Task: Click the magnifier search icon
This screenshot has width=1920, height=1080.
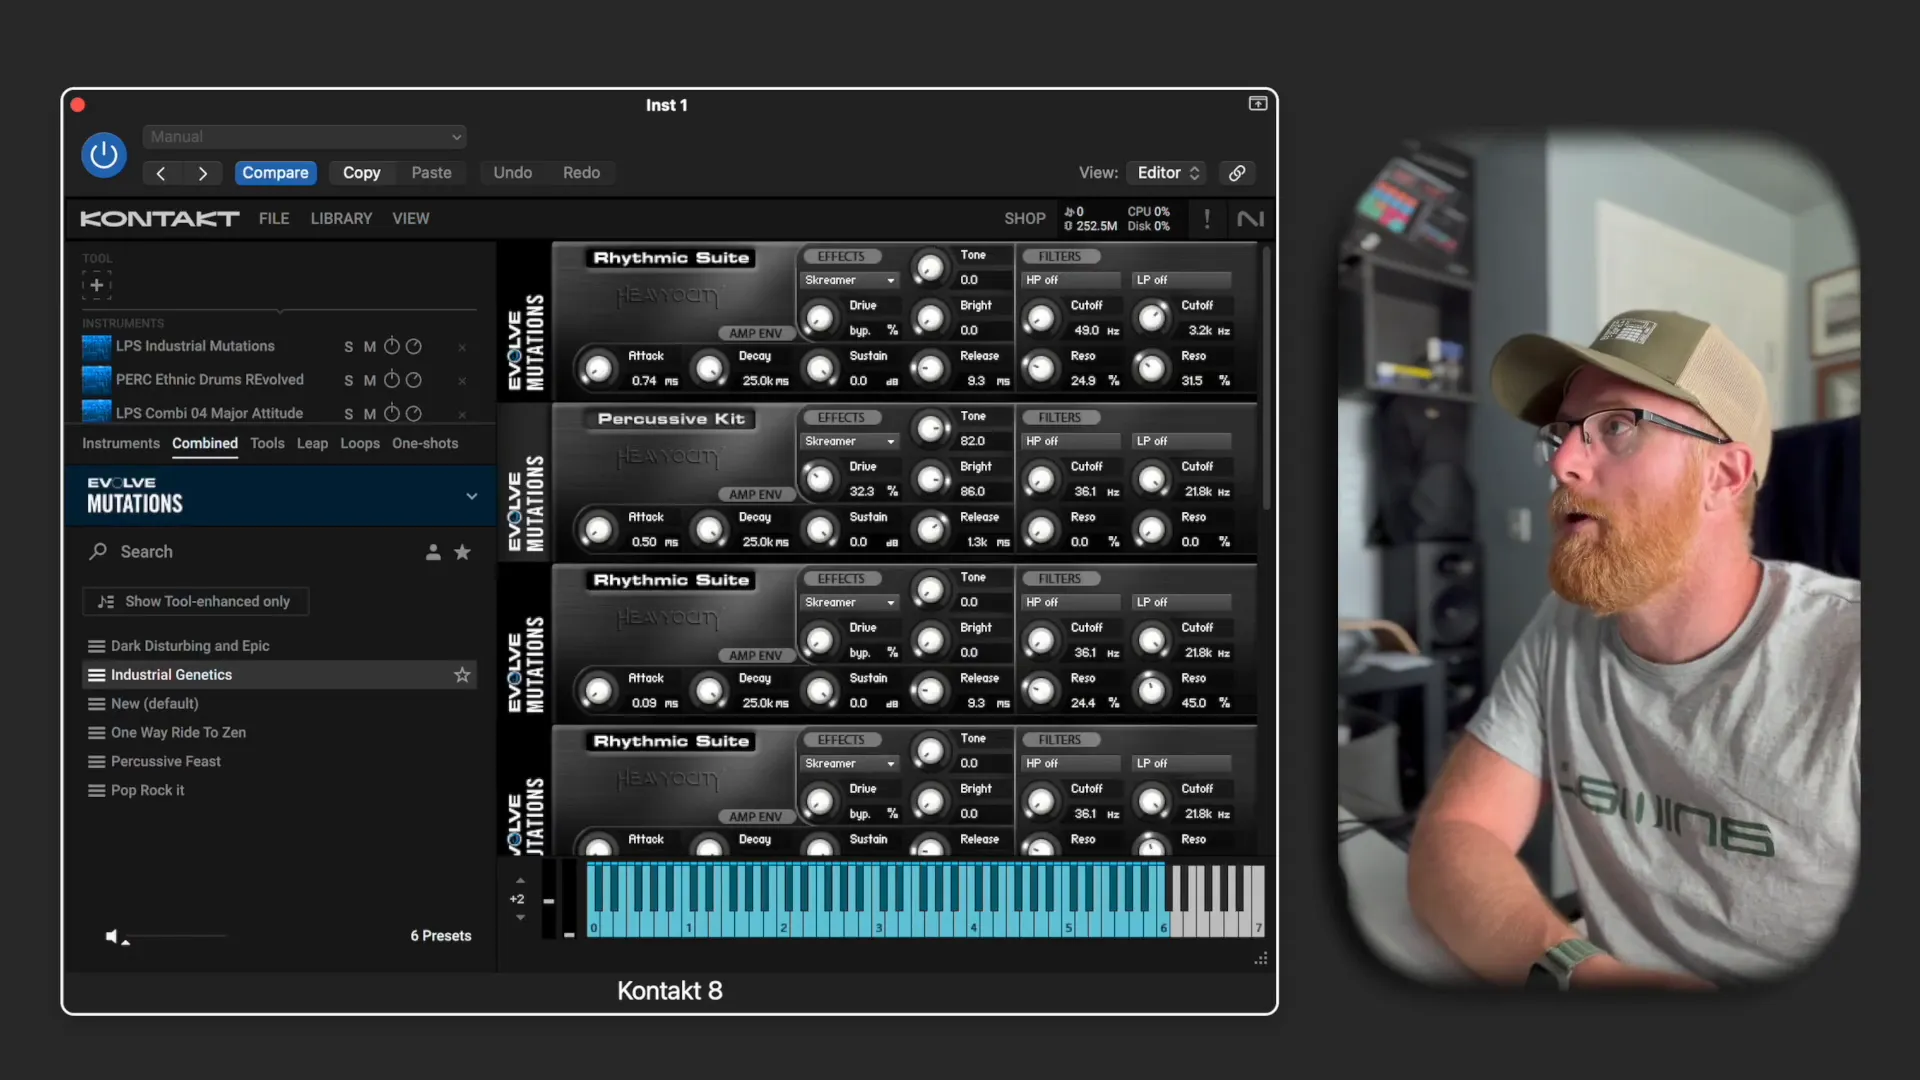Action: pyautogui.click(x=98, y=551)
